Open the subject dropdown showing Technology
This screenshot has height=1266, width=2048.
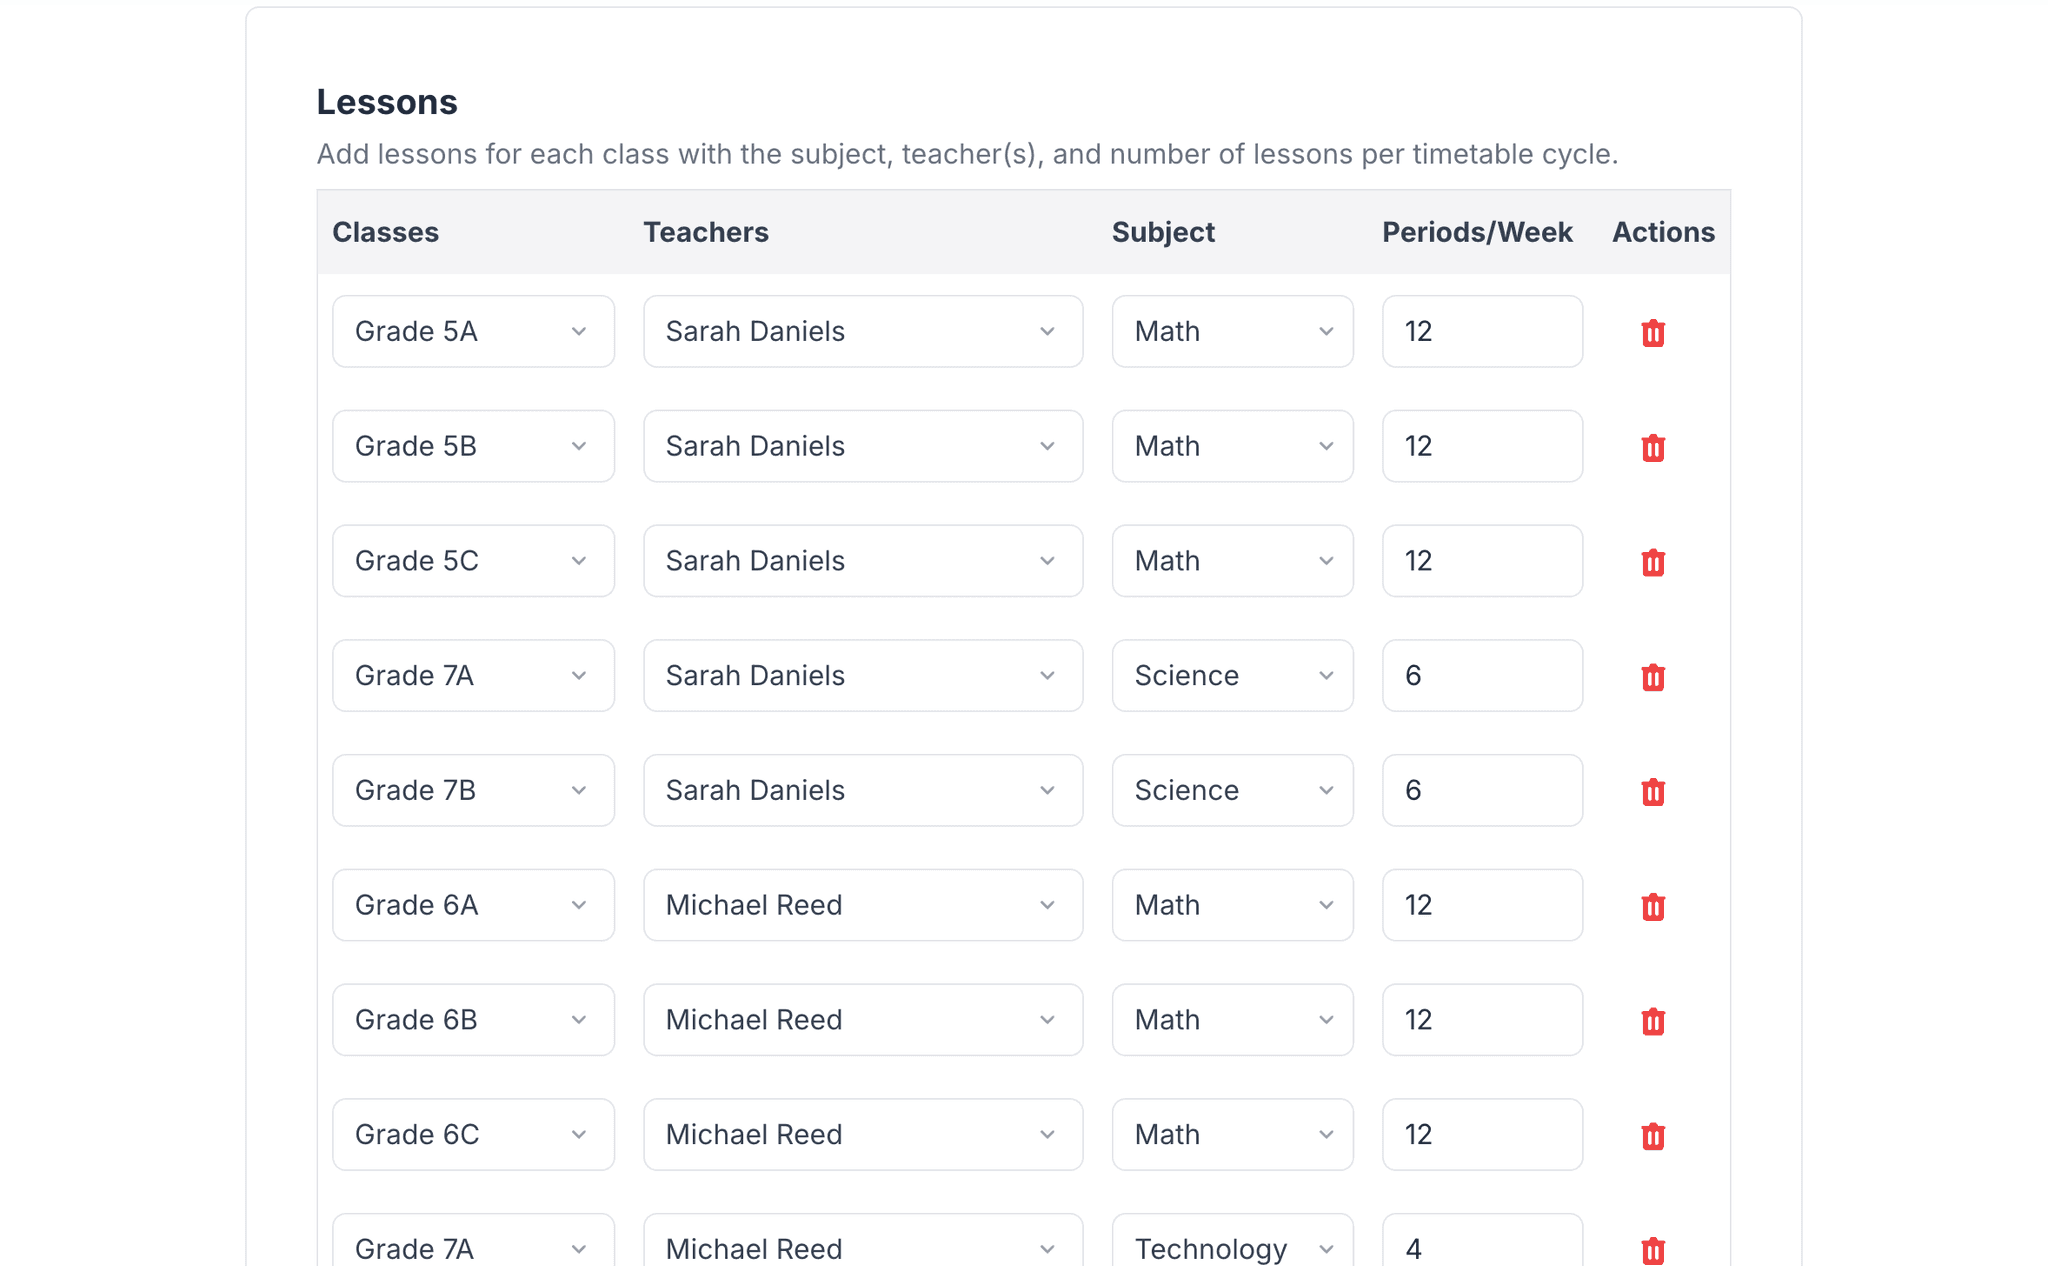pos(1231,1247)
